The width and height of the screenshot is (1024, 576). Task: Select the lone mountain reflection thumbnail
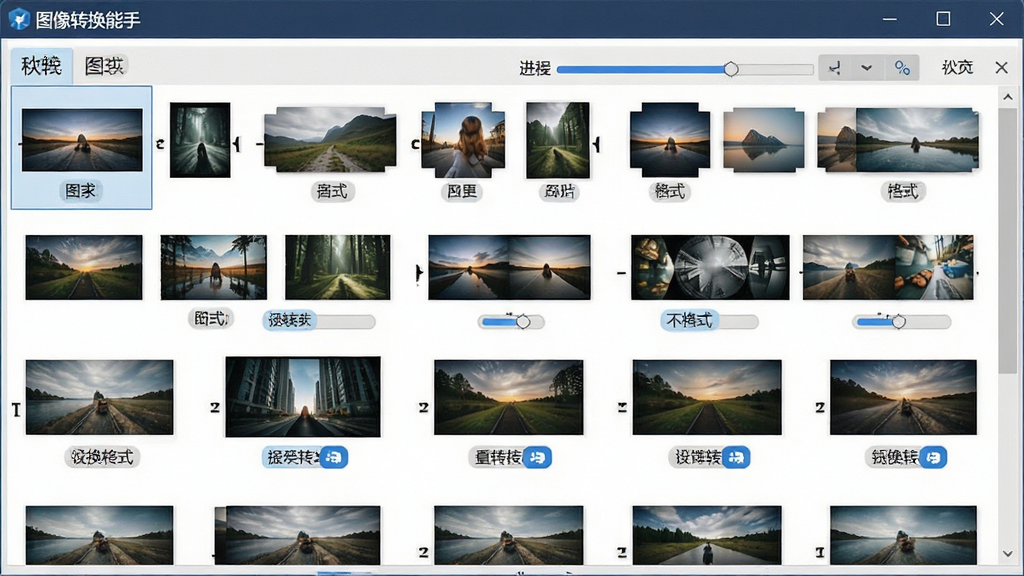point(764,140)
